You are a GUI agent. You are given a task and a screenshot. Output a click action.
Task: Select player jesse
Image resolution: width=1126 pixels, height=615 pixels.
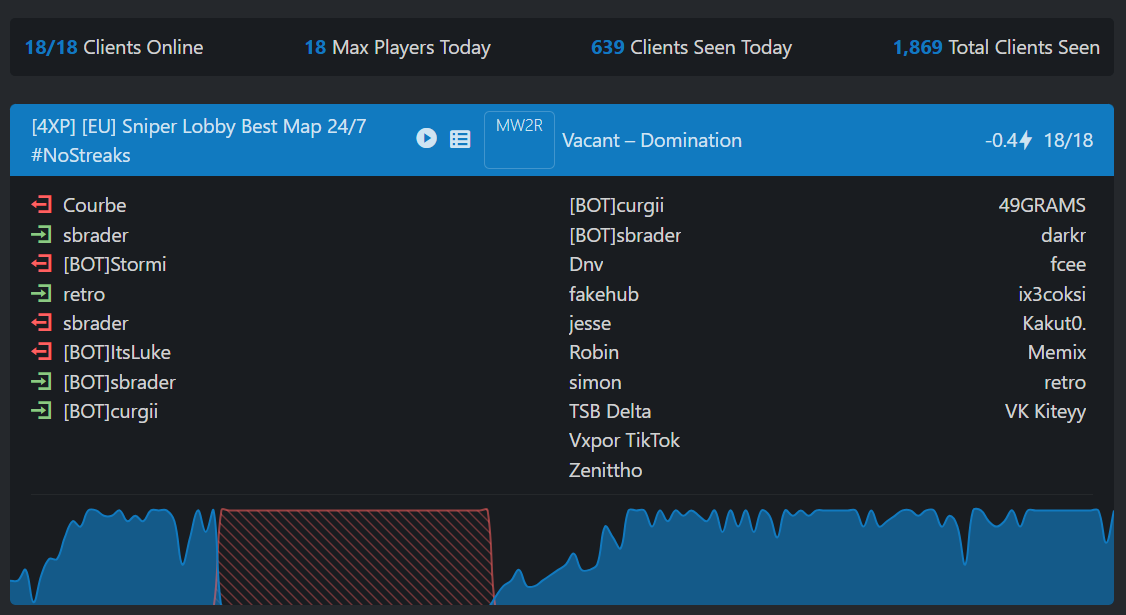[x=590, y=324]
